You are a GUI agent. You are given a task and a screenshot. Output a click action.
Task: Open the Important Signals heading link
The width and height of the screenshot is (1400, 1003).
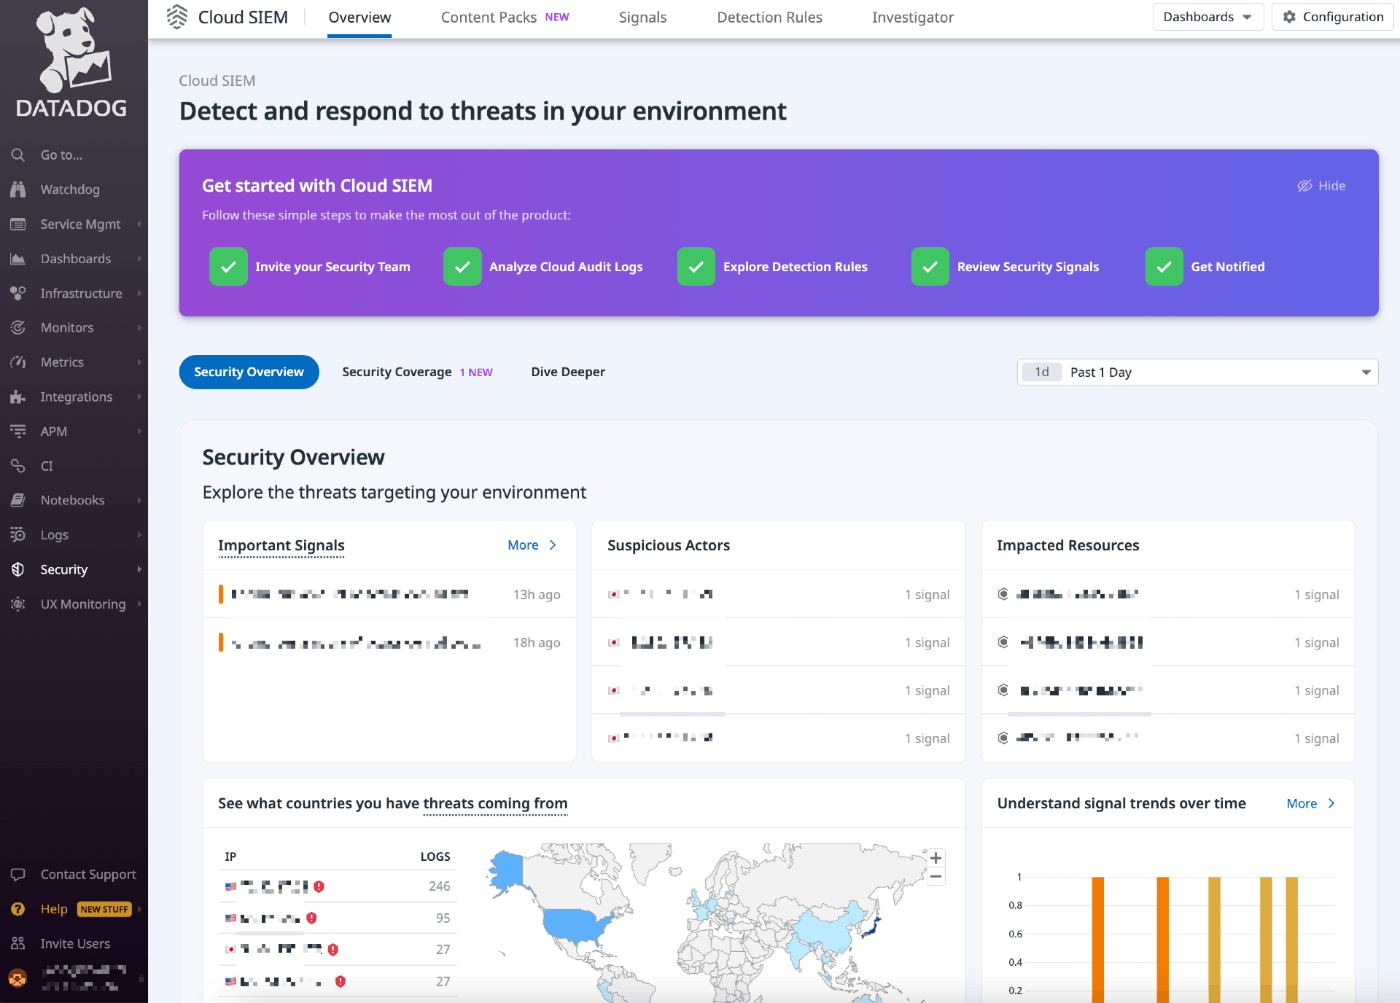(281, 545)
